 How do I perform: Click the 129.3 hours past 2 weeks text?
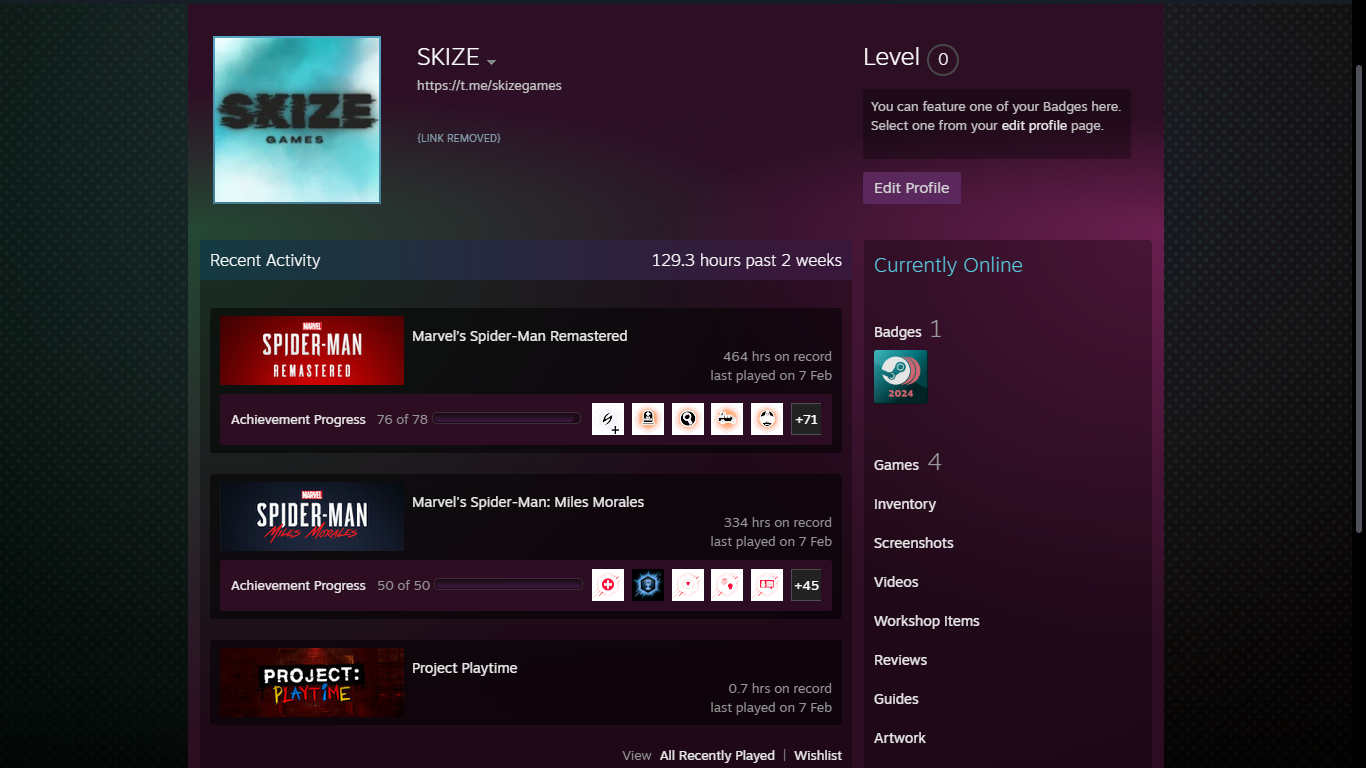(747, 260)
